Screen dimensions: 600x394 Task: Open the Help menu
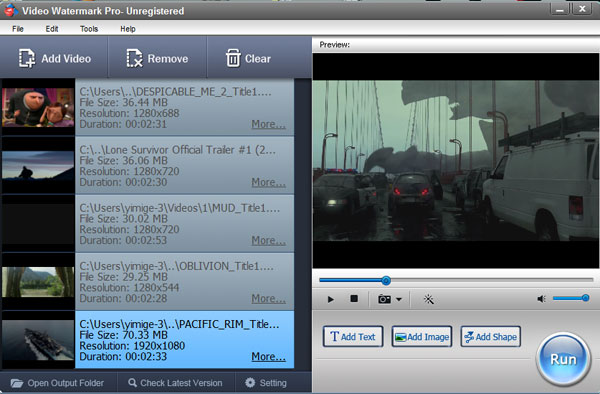128,29
